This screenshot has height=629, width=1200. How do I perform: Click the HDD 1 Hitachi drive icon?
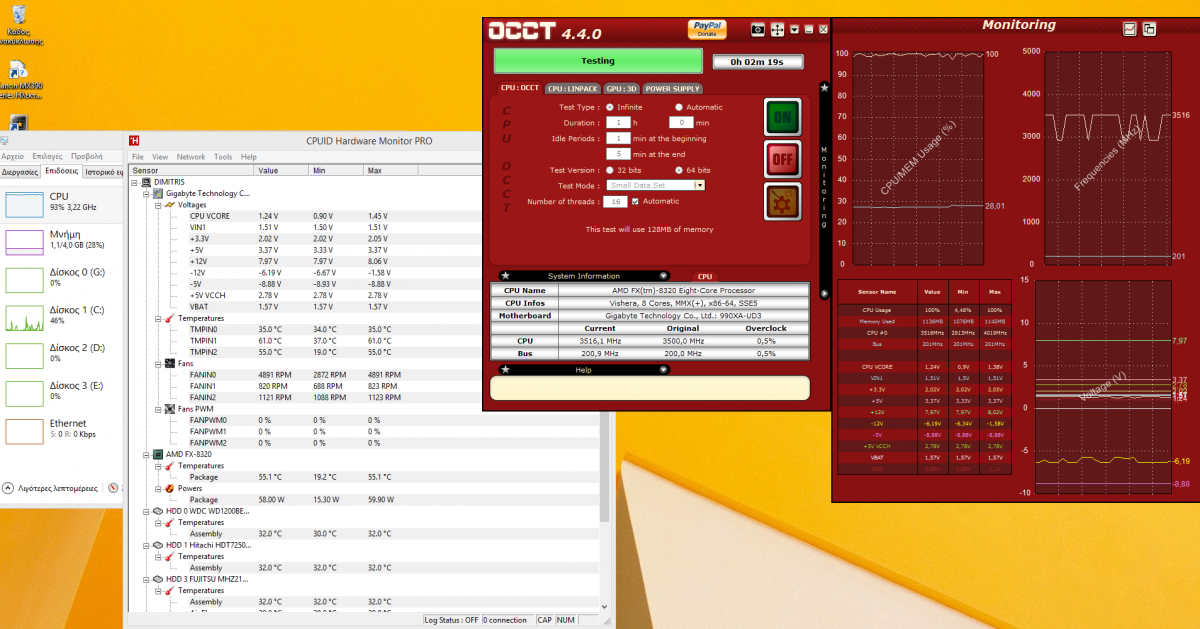[158, 545]
